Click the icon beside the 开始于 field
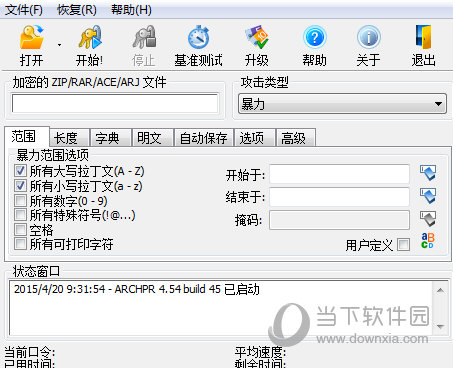 (428, 173)
